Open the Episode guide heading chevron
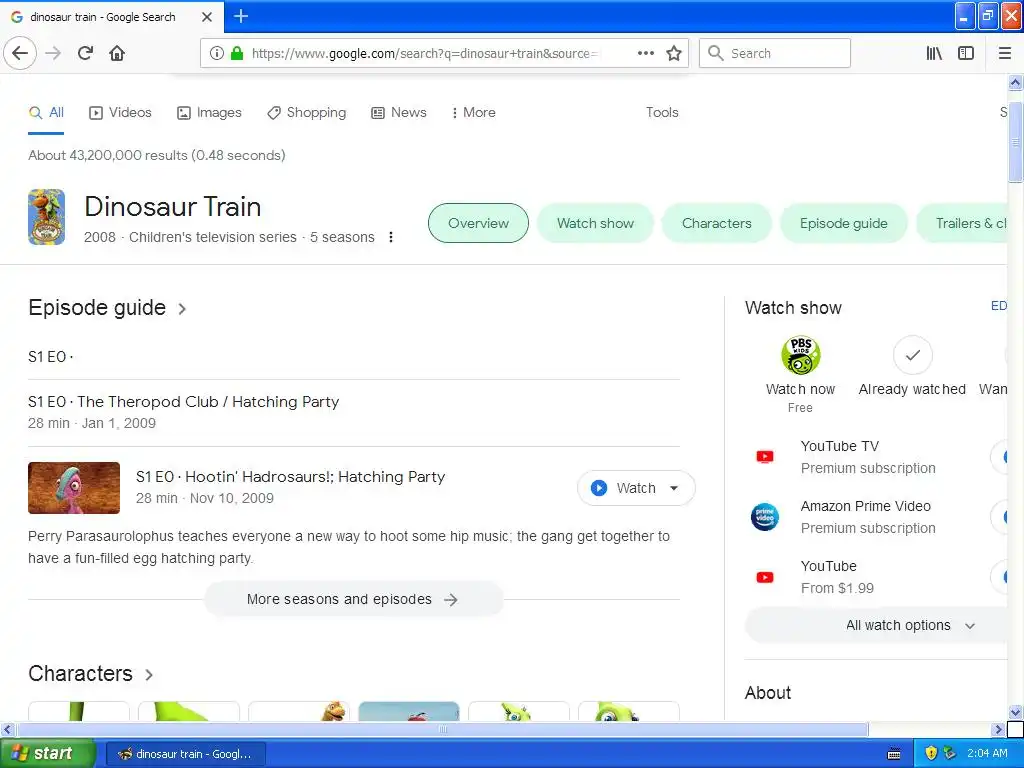 (182, 309)
